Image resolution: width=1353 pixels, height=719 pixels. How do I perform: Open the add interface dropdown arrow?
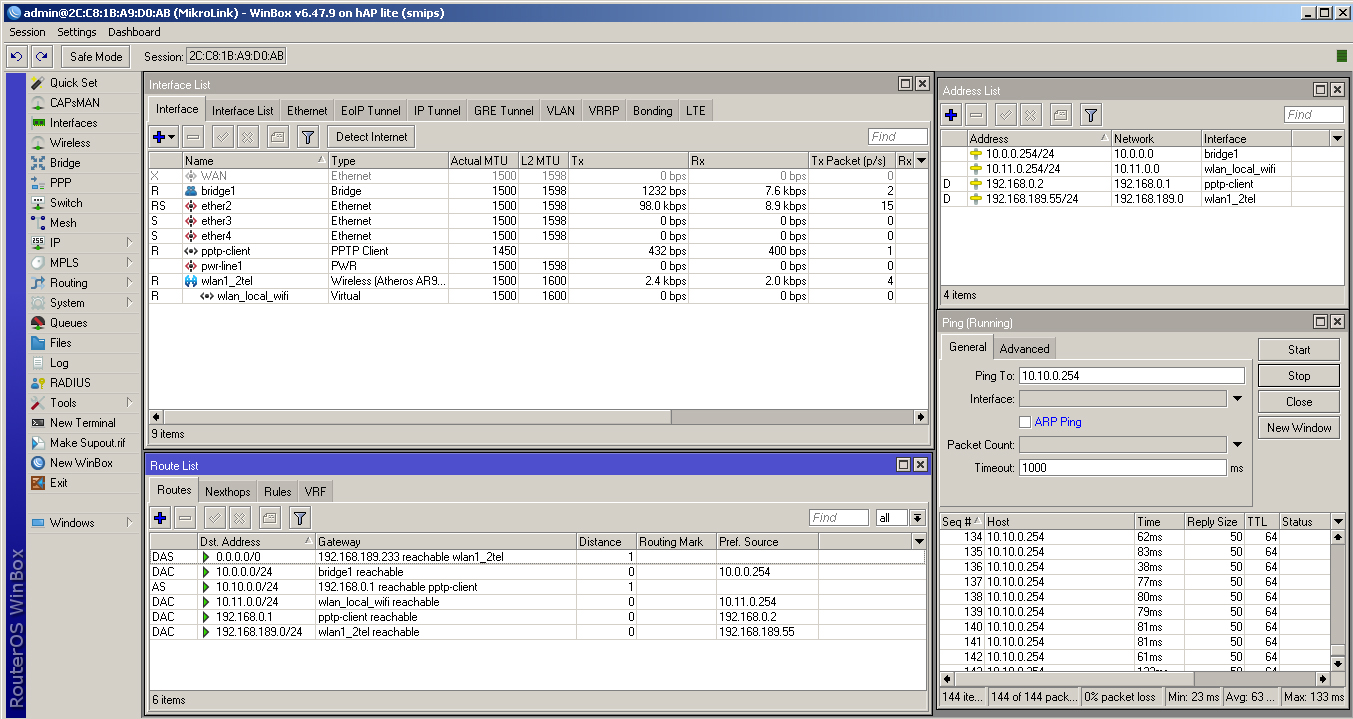172,137
